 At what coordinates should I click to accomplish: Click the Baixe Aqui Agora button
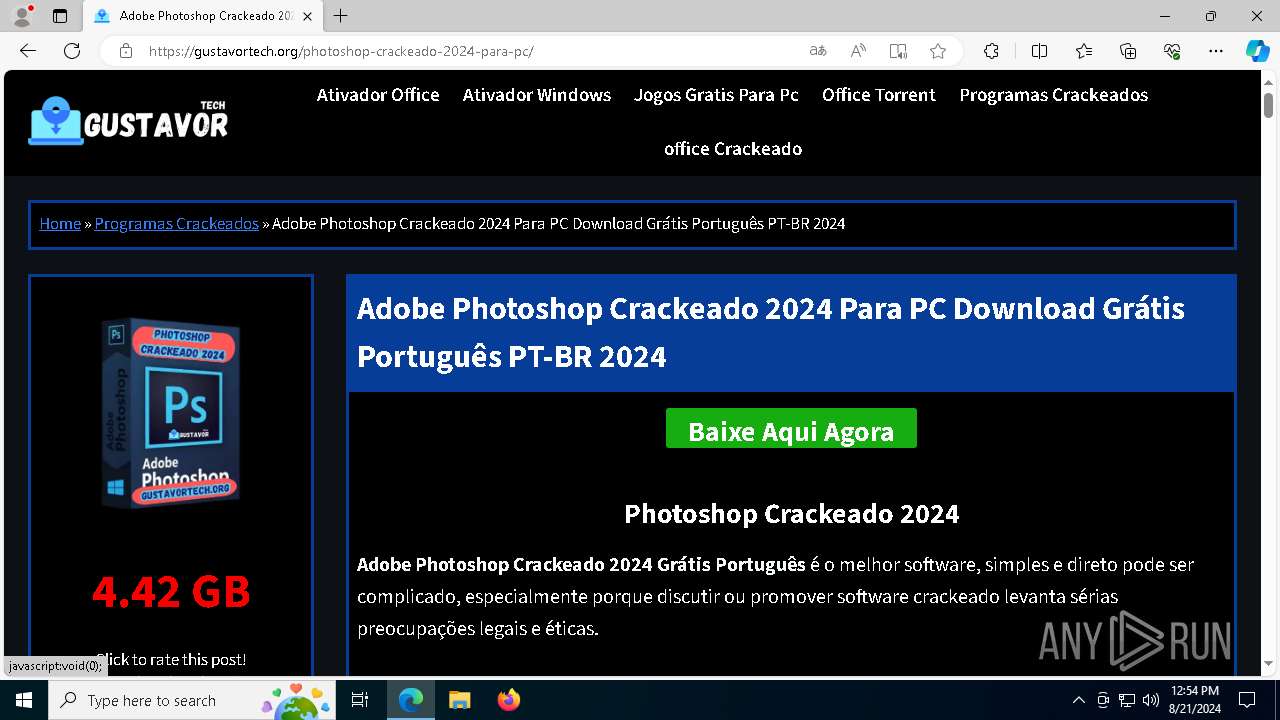coord(791,428)
